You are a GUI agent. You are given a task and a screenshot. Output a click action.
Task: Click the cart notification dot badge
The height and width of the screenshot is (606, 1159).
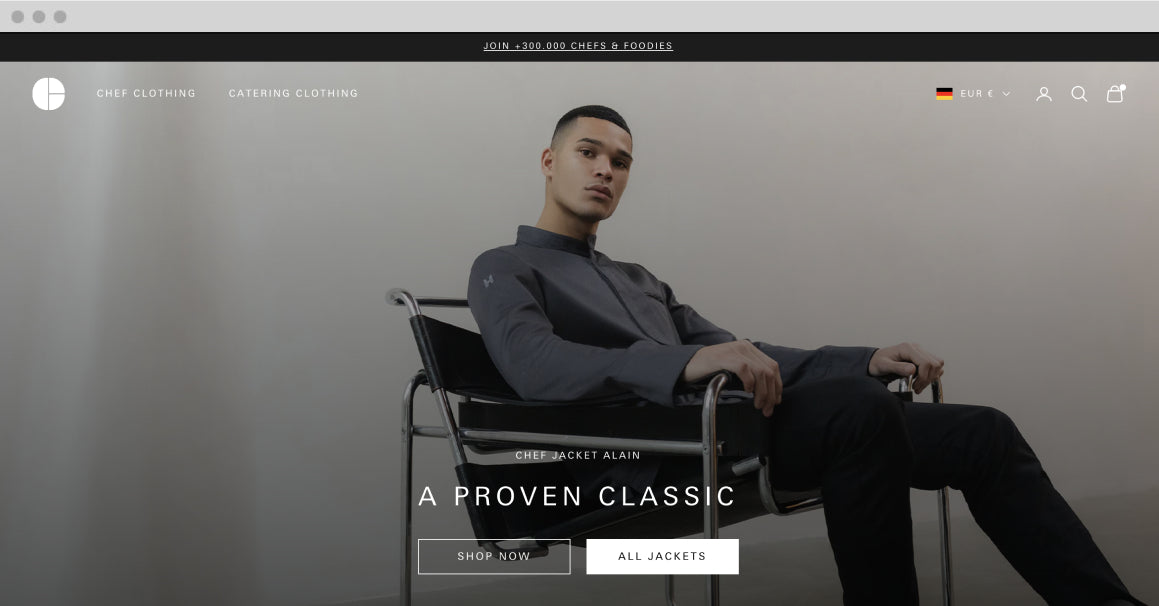1123,87
